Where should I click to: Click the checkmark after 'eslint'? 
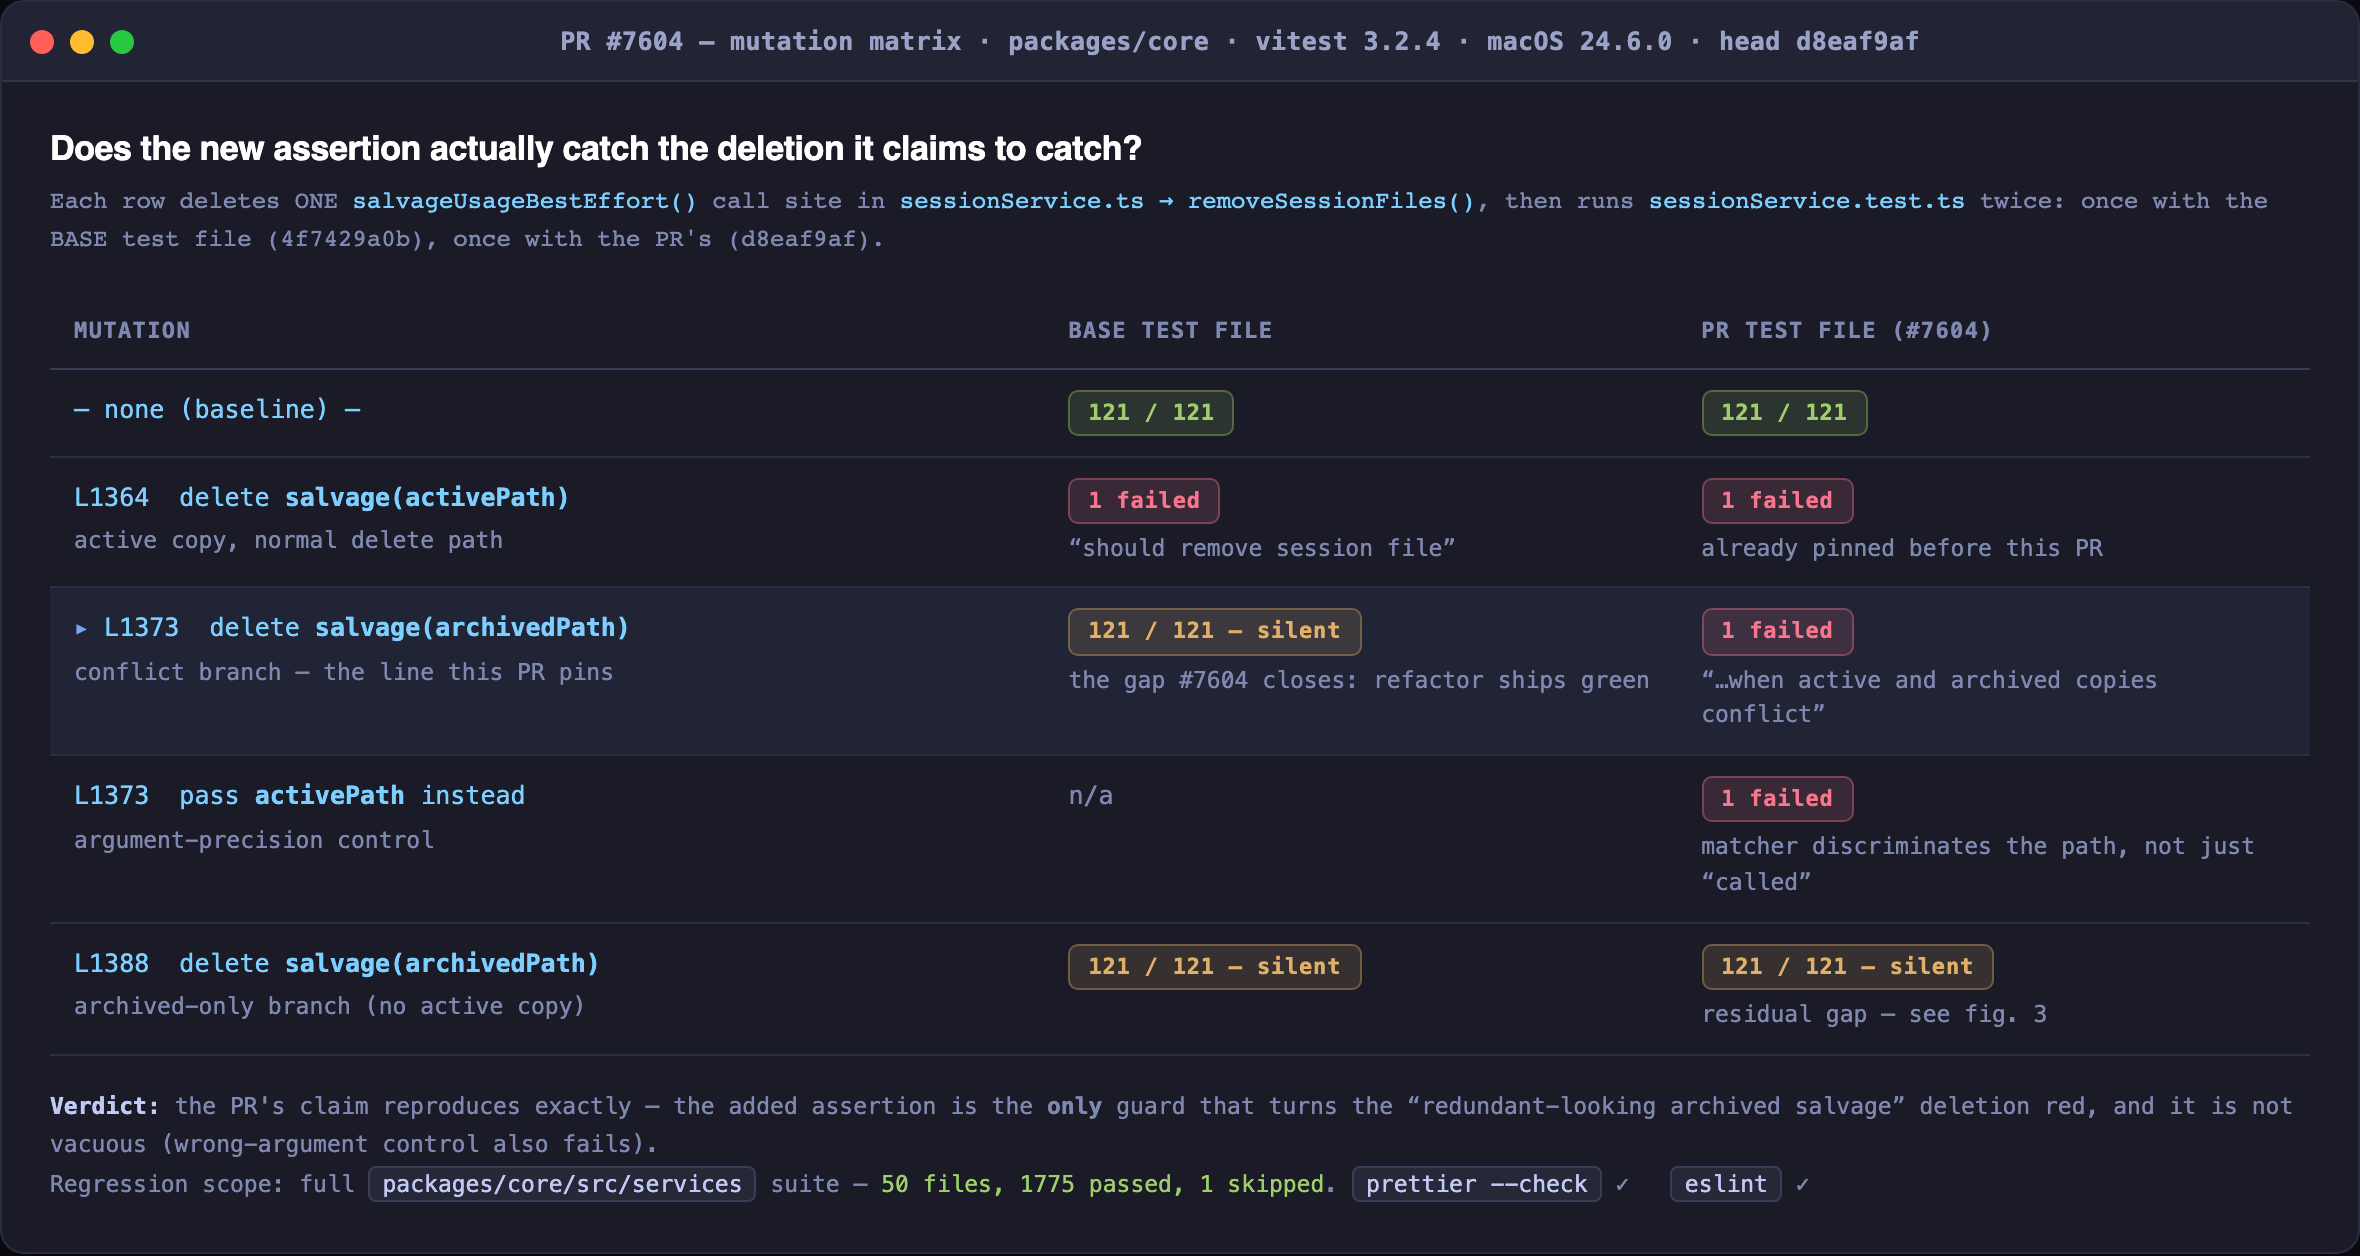(x=1802, y=1185)
